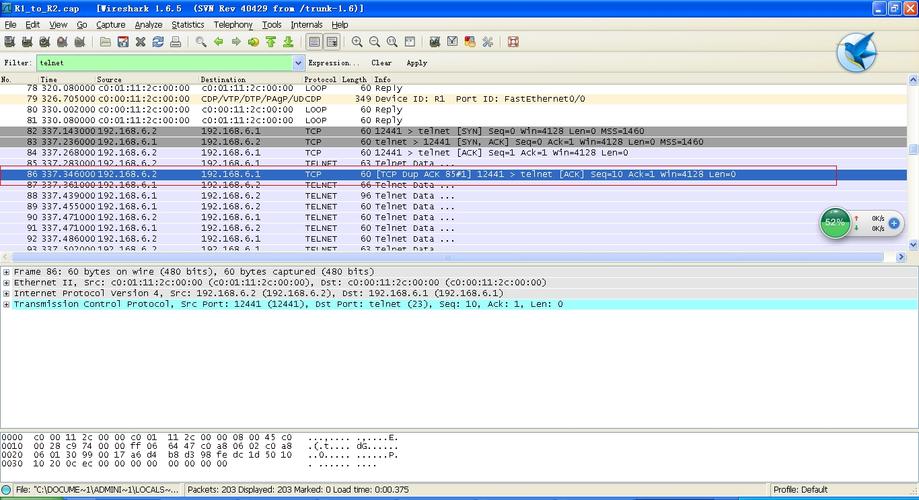Go back in packet history
The width and height of the screenshot is (919, 500).
(x=219, y=42)
